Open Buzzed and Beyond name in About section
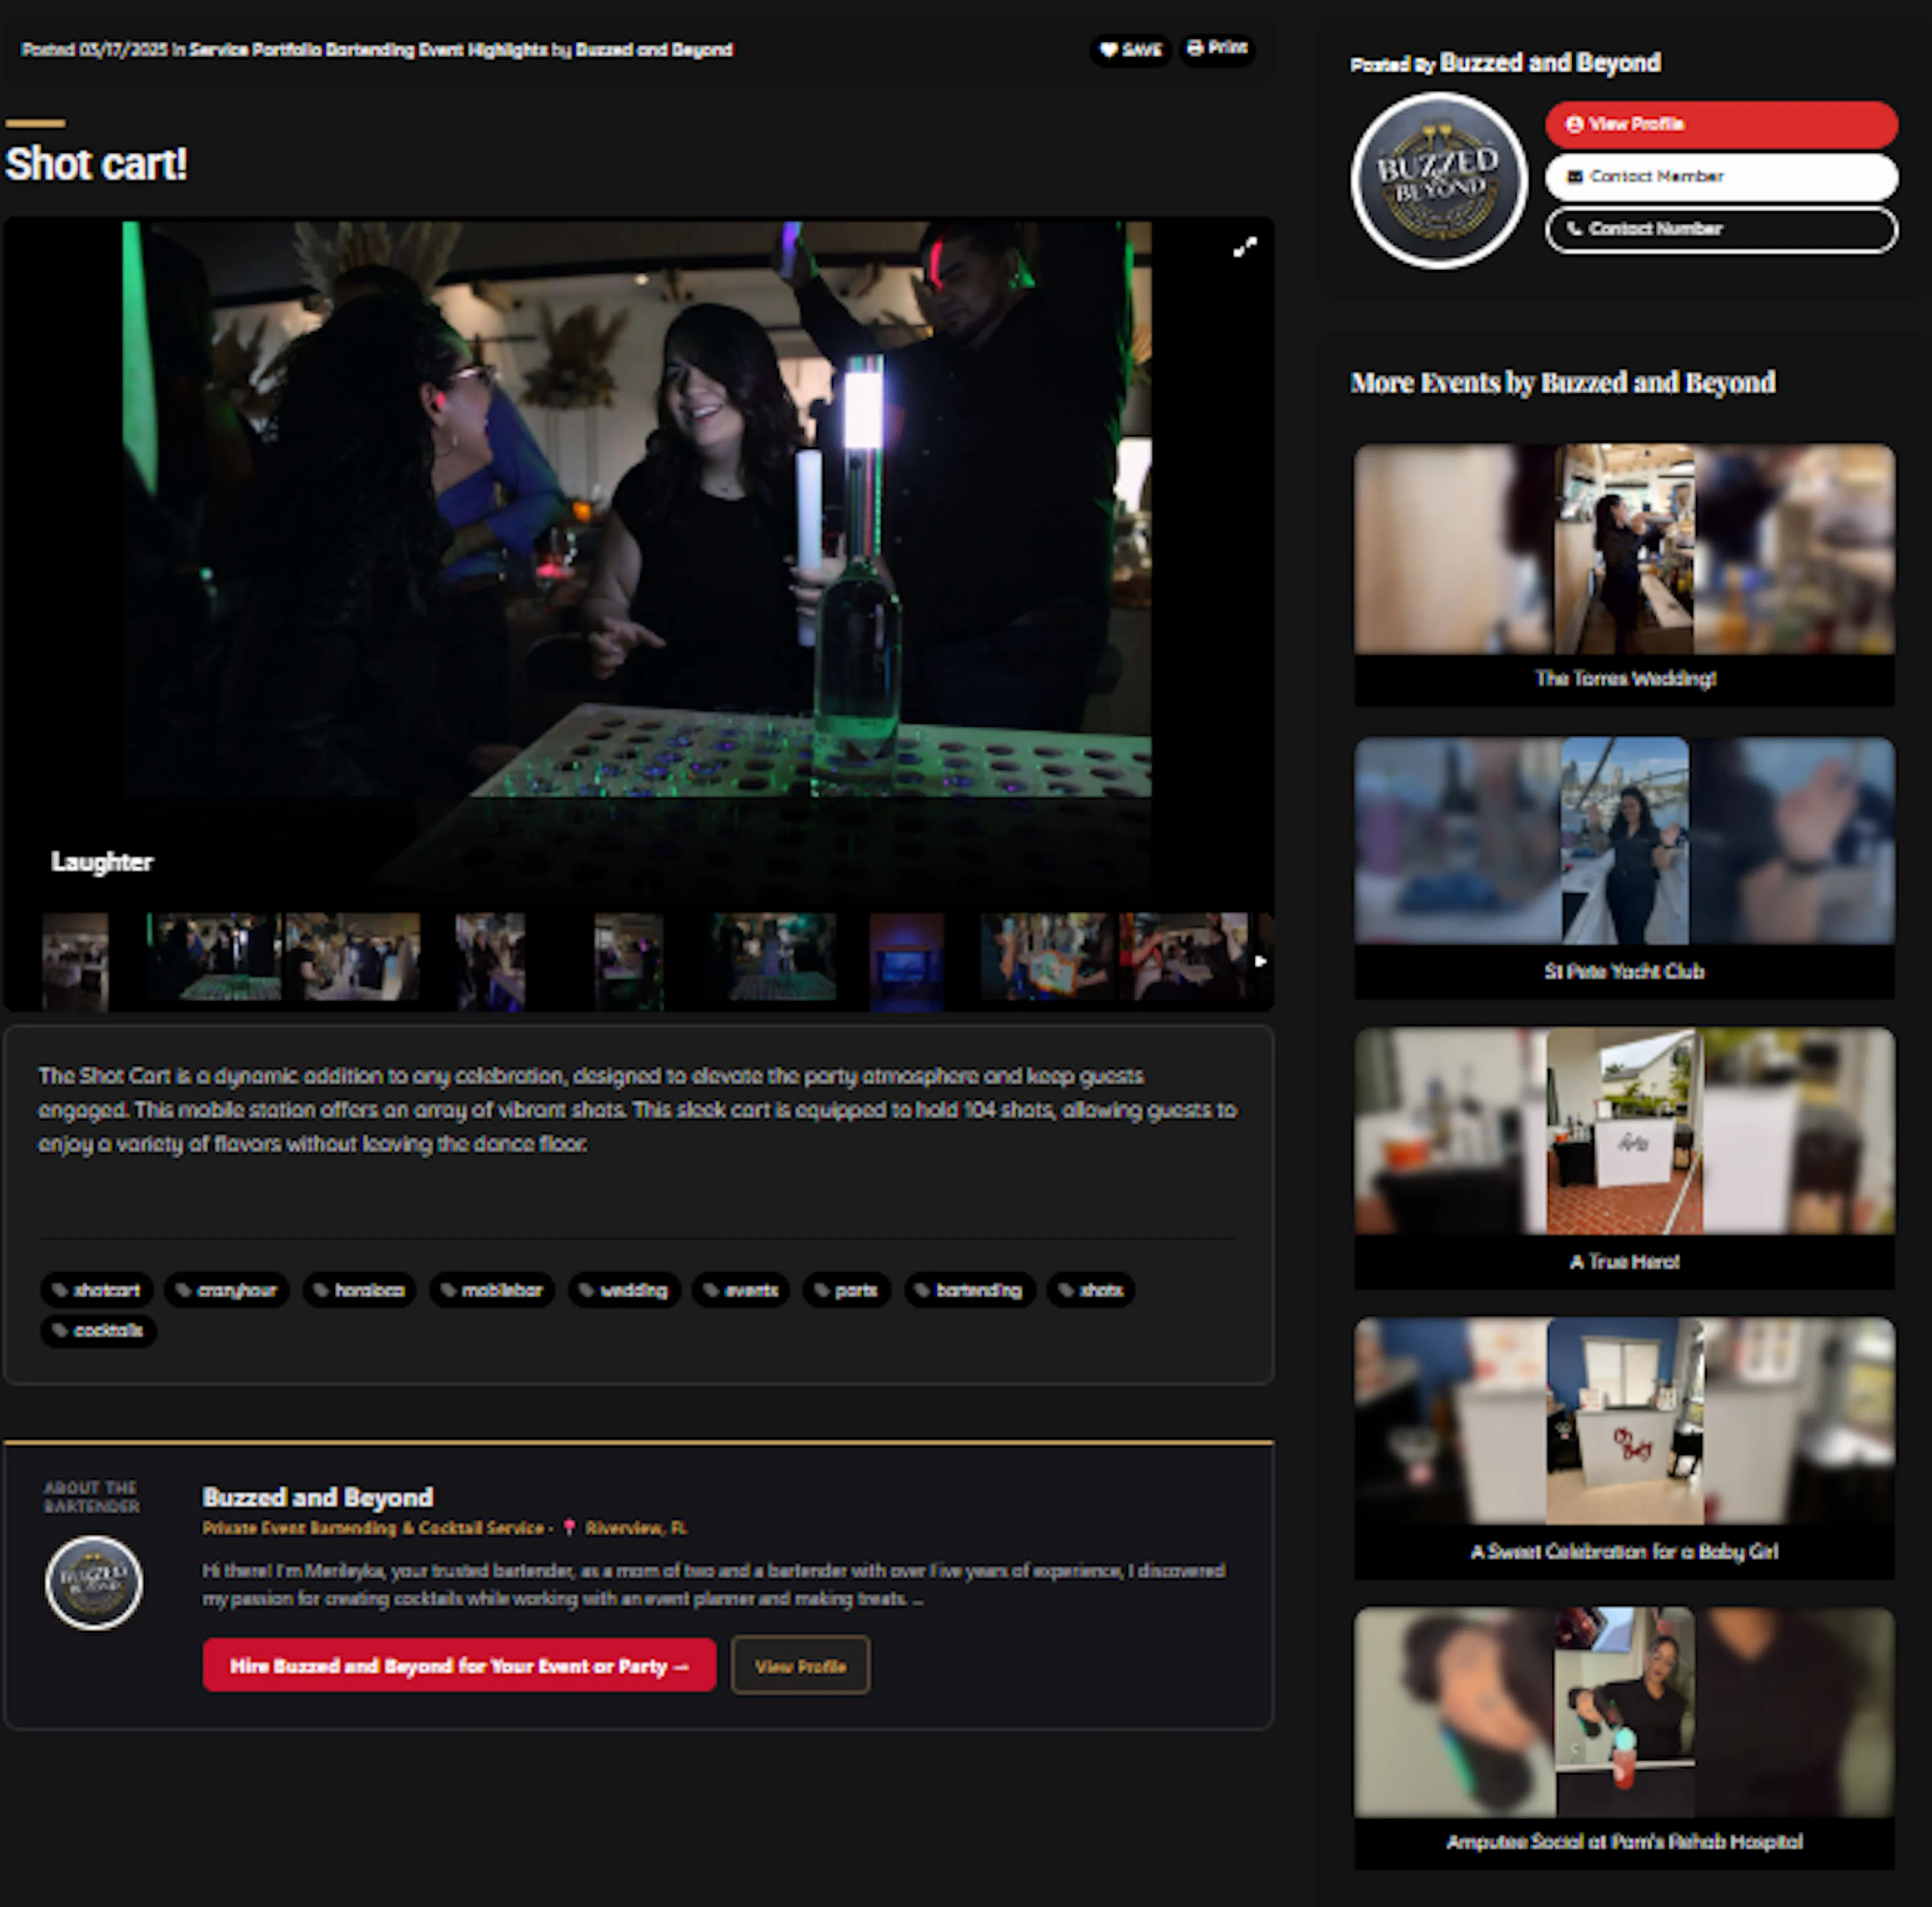The width and height of the screenshot is (1932, 1907). click(317, 1497)
